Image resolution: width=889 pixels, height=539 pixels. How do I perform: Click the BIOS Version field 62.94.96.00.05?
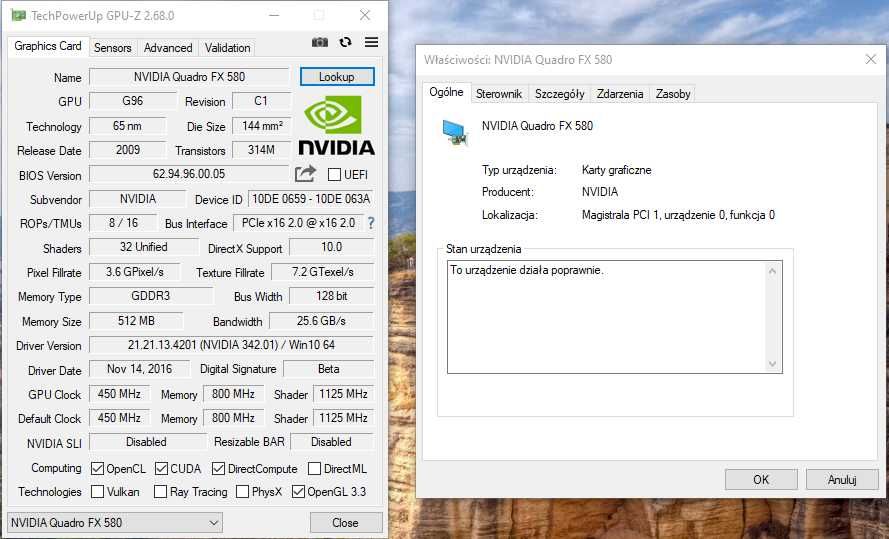189,173
